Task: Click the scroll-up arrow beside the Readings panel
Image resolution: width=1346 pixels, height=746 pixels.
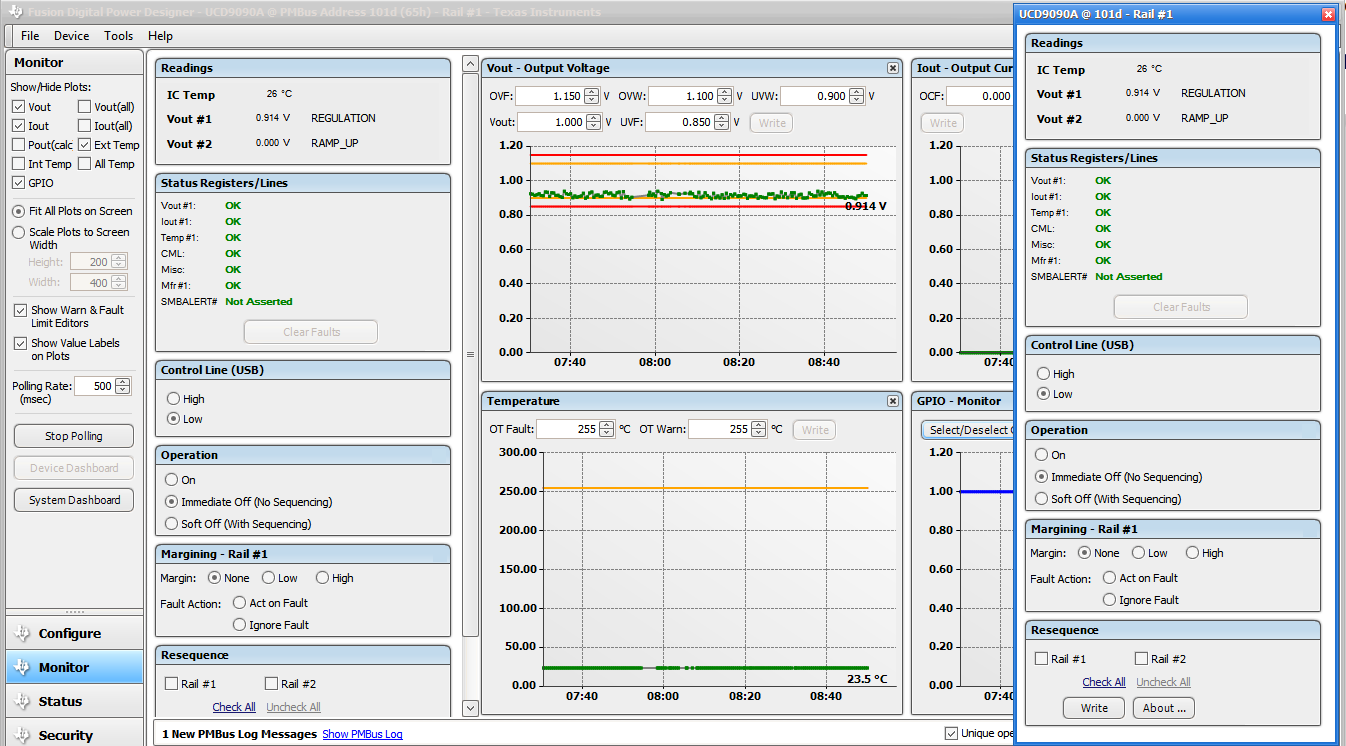Action: pyautogui.click(x=470, y=65)
